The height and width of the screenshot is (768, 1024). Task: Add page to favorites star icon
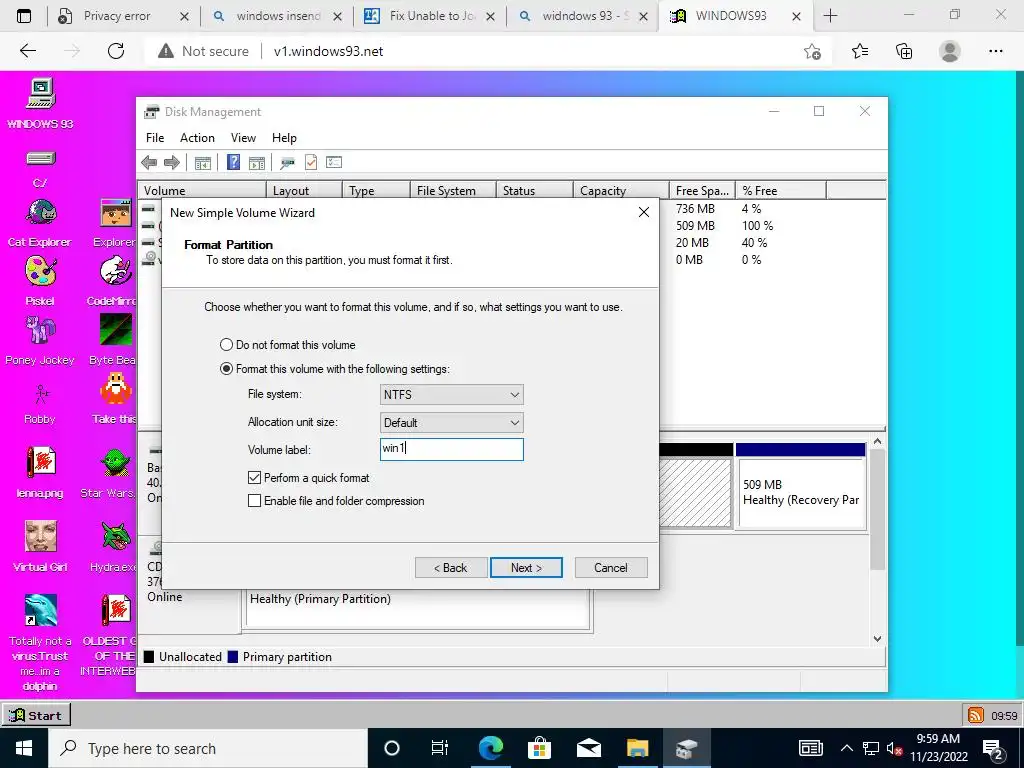coord(812,51)
